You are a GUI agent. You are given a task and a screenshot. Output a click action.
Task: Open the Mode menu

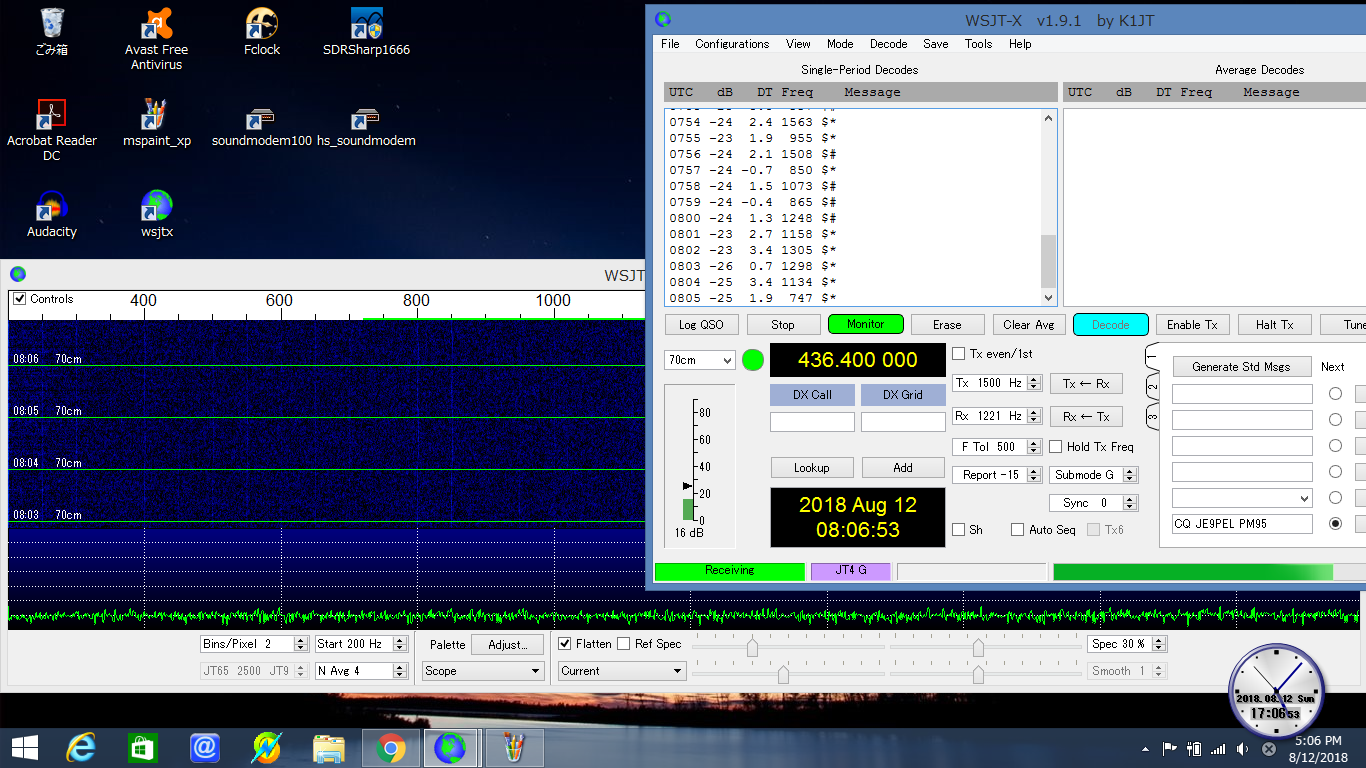coord(840,44)
